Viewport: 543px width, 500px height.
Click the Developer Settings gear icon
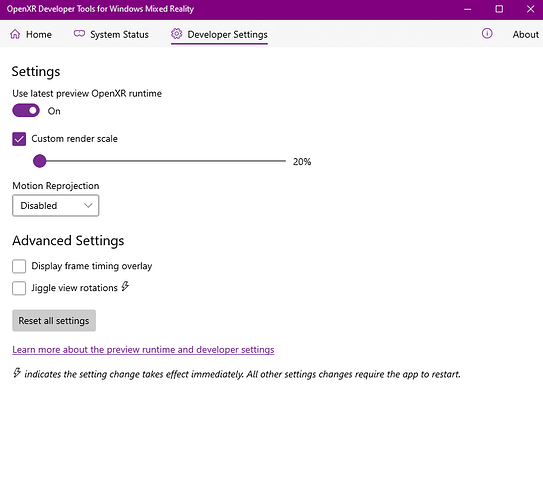coord(177,34)
